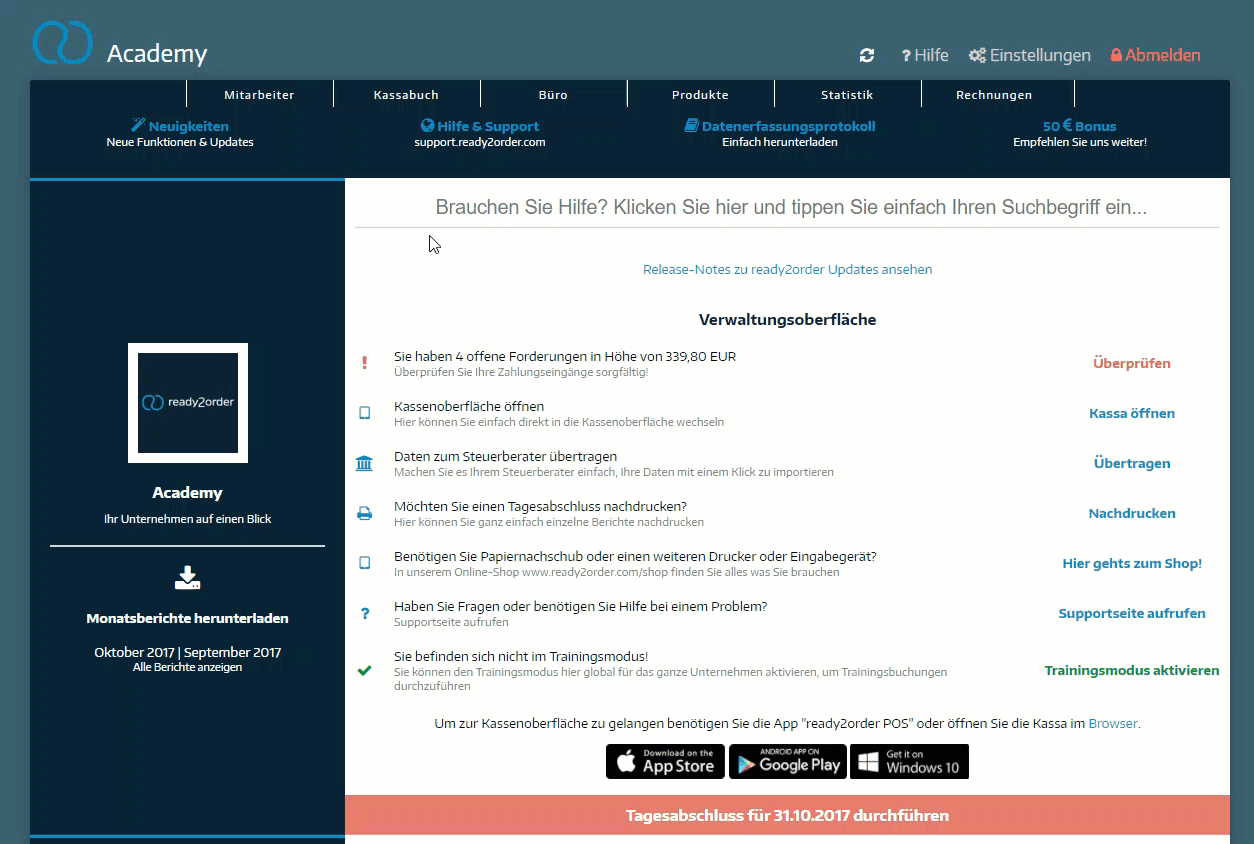View Release-Notes zu ready2order Updates
The height and width of the screenshot is (844, 1254).
787,269
